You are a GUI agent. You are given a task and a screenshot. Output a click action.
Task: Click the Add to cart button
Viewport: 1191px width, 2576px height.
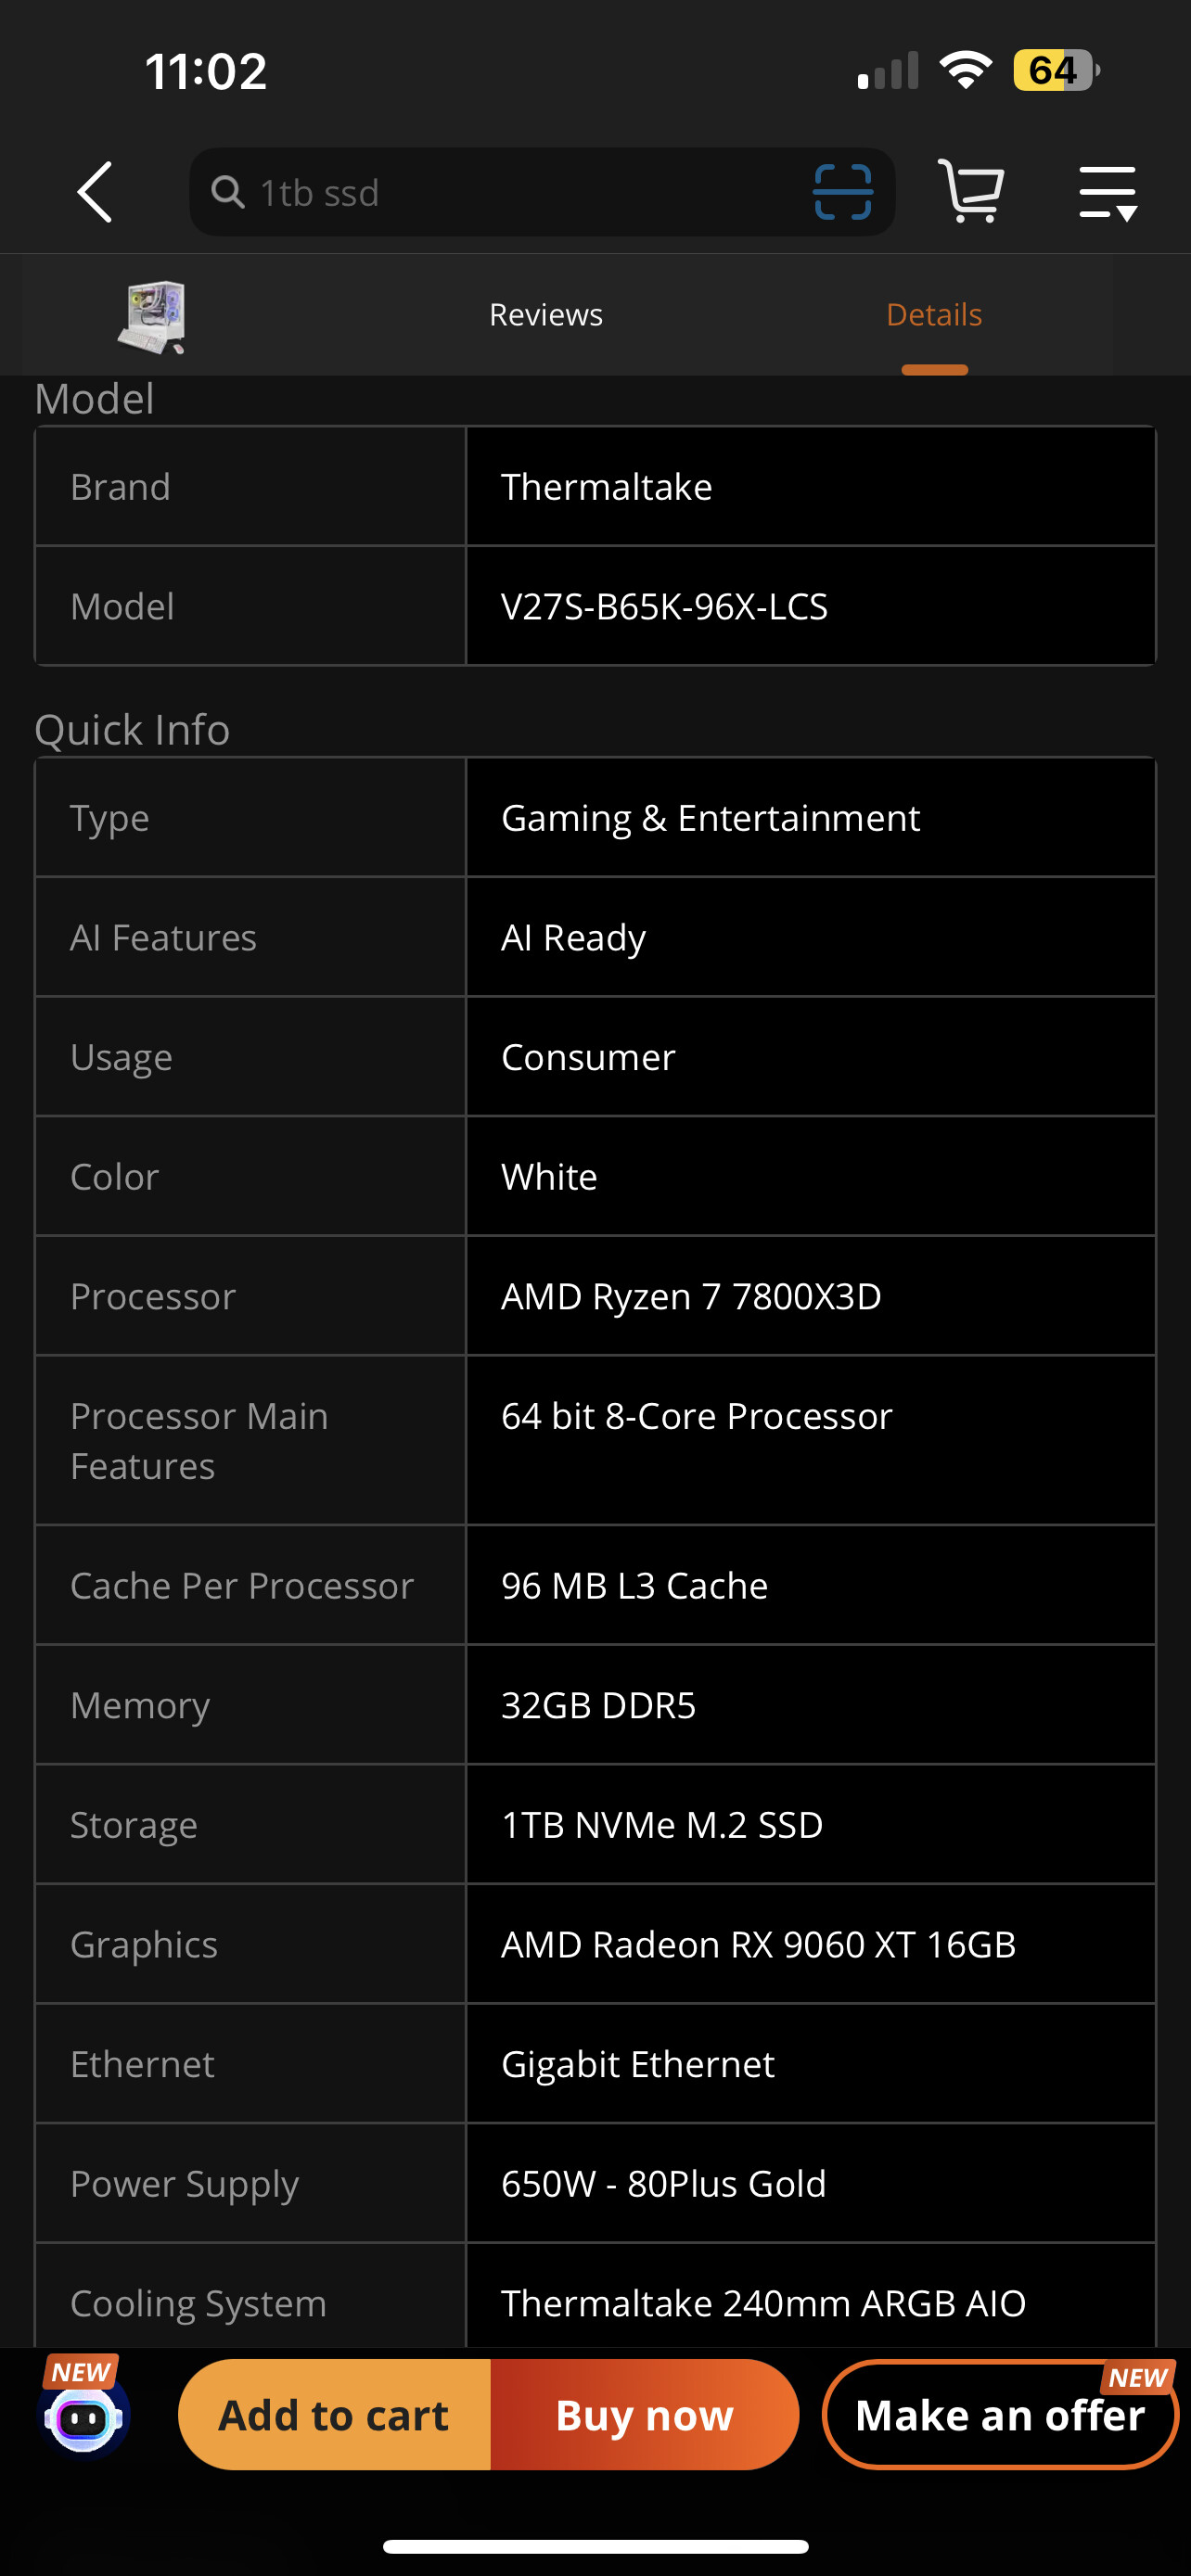pos(334,2415)
